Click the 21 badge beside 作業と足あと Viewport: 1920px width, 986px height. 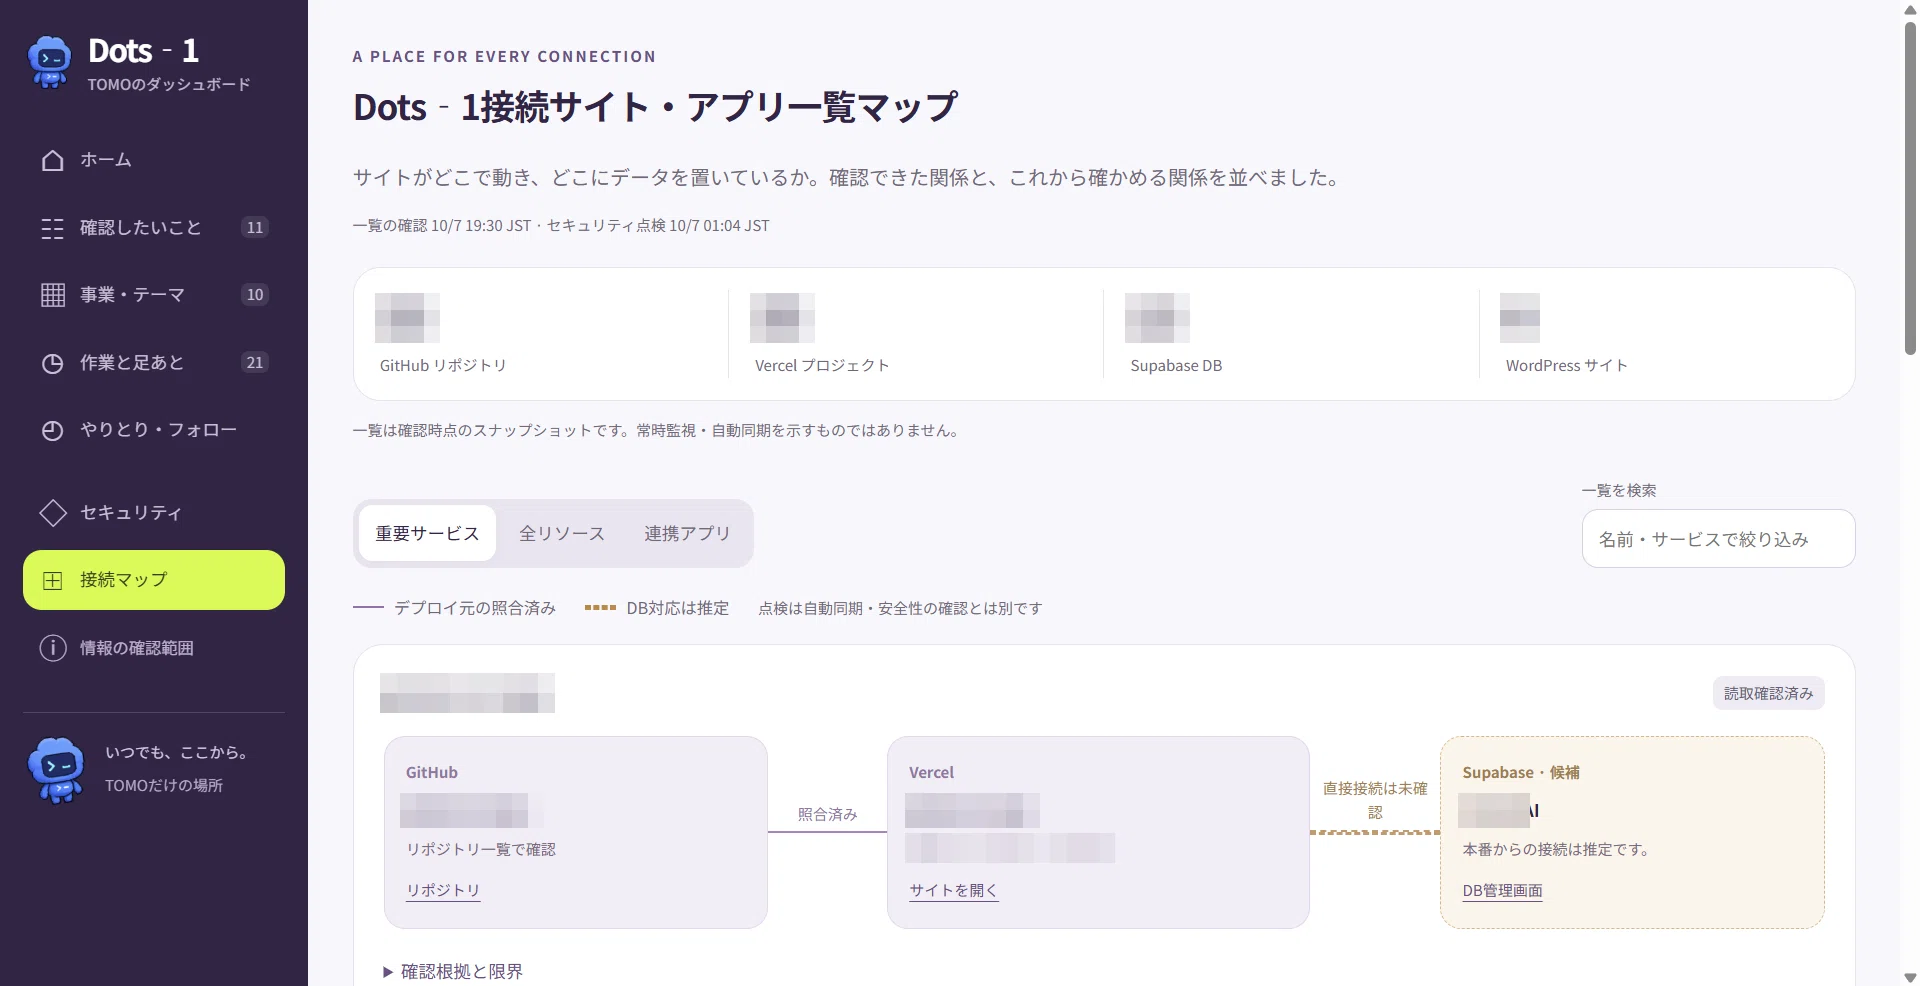(x=255, y=363)
